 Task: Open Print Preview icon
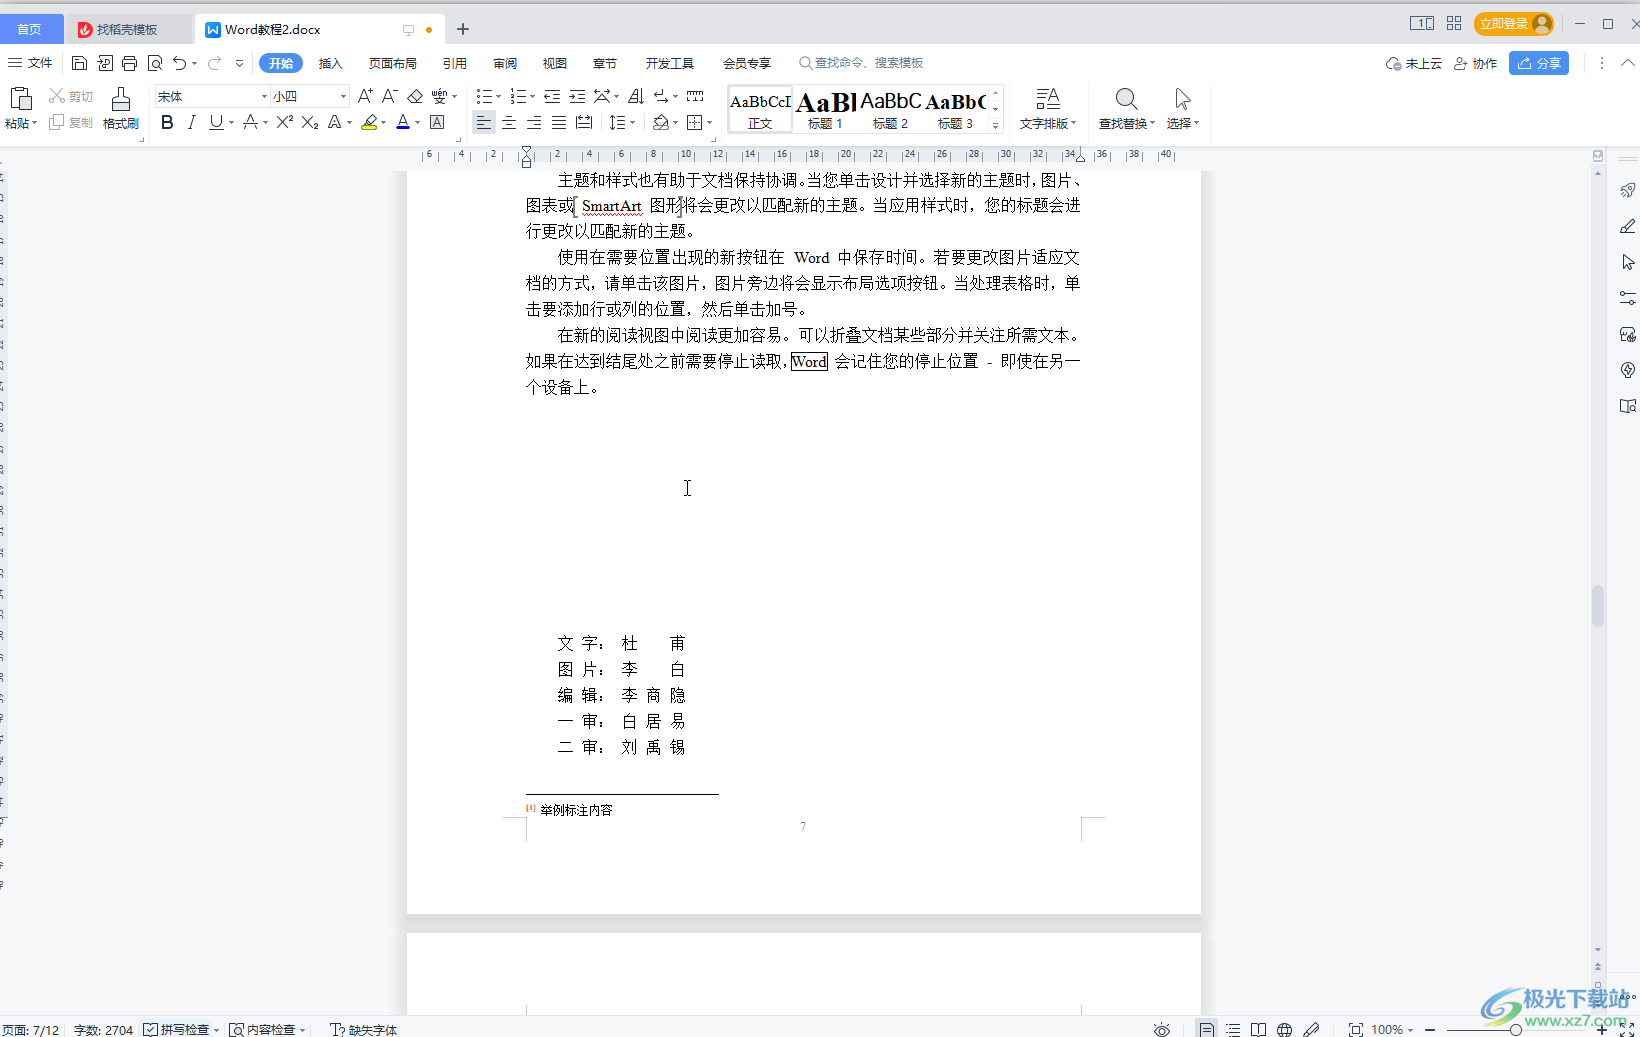155,63
